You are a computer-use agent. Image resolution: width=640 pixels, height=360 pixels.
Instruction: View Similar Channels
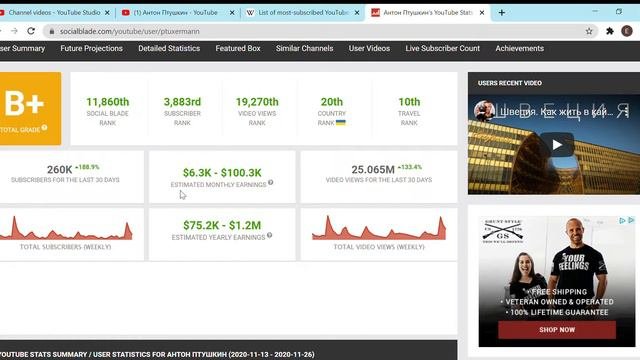pos(304,48)
